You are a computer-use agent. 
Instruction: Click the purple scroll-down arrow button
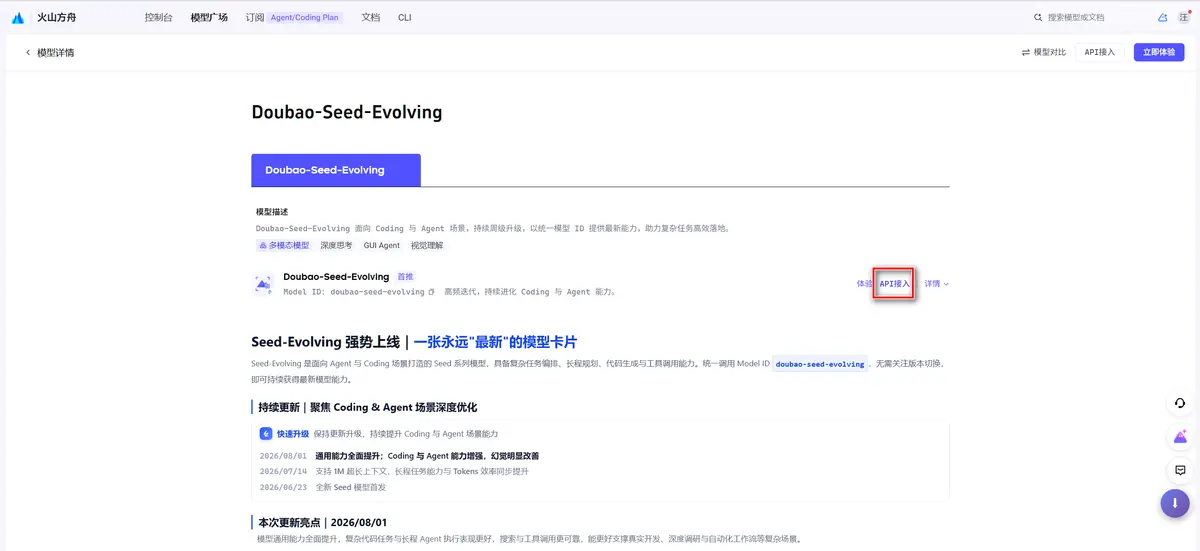1175,503
